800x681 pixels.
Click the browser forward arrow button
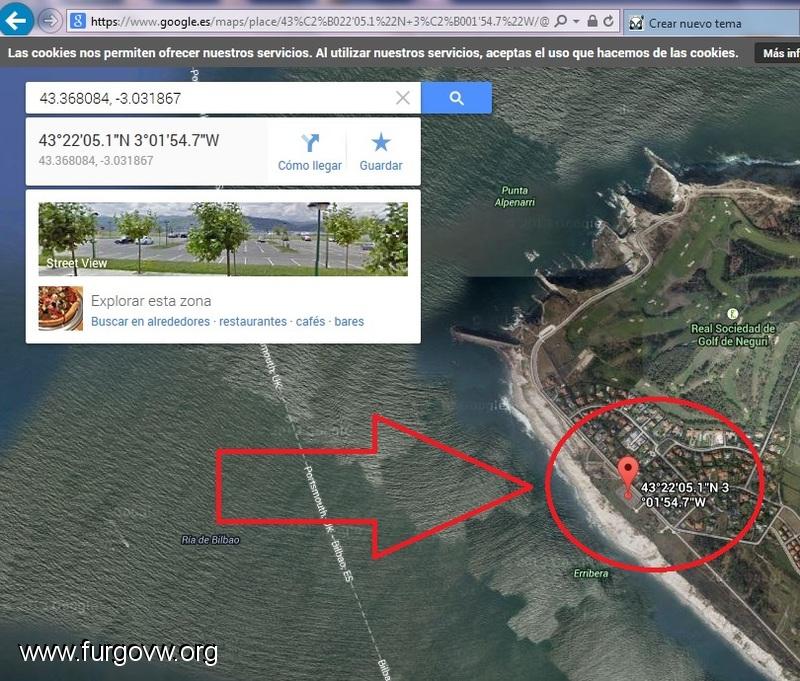pos(50,21)
